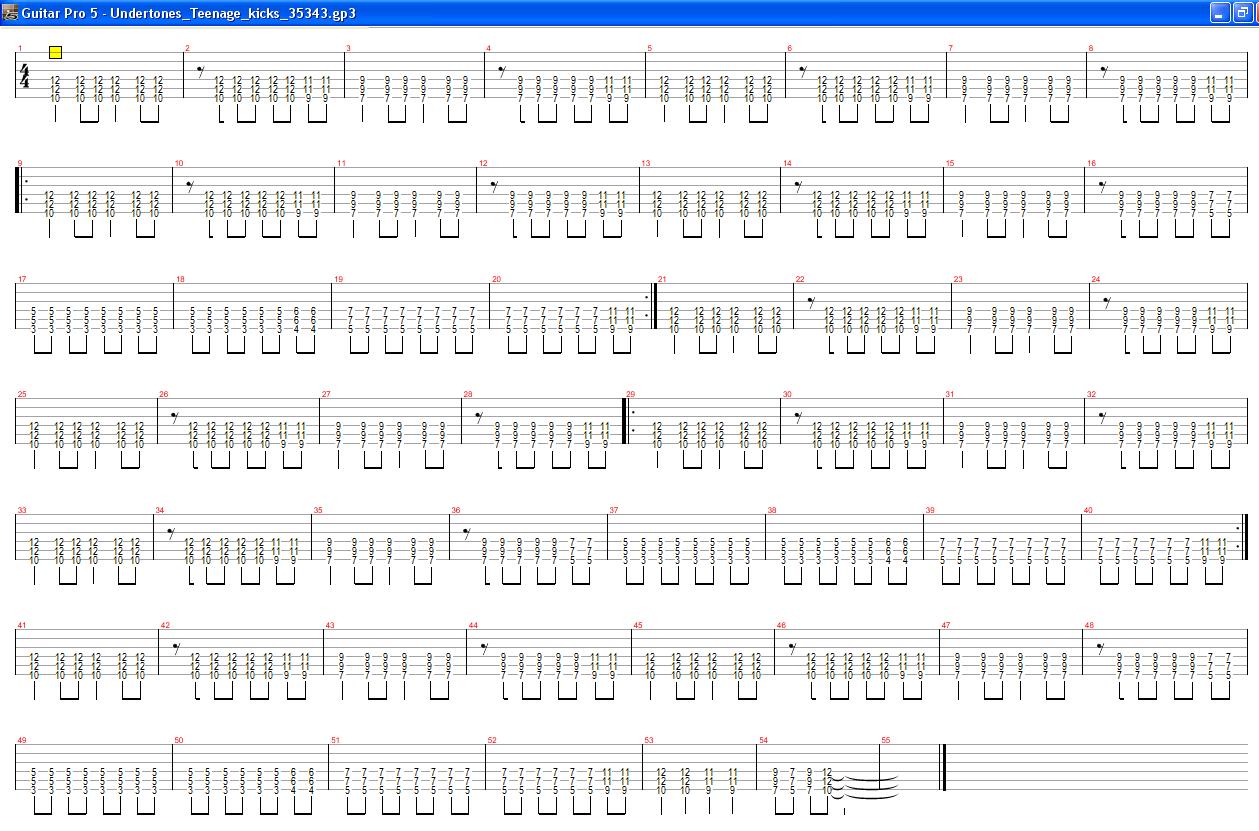Click the eighth rest in measure 16
Viewport: 1259px width, 831px height.
[x=1104, y=186]
